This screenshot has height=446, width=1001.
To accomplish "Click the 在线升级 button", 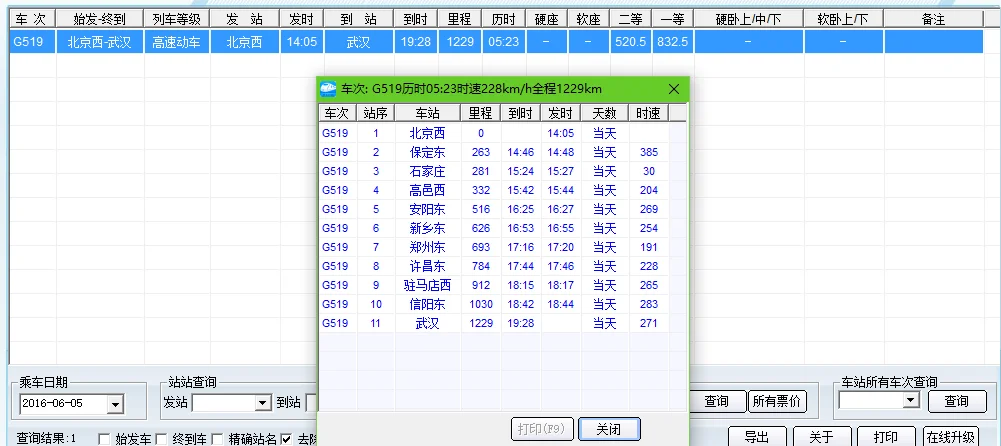I will pyautogui.click(x=950, y=437).
